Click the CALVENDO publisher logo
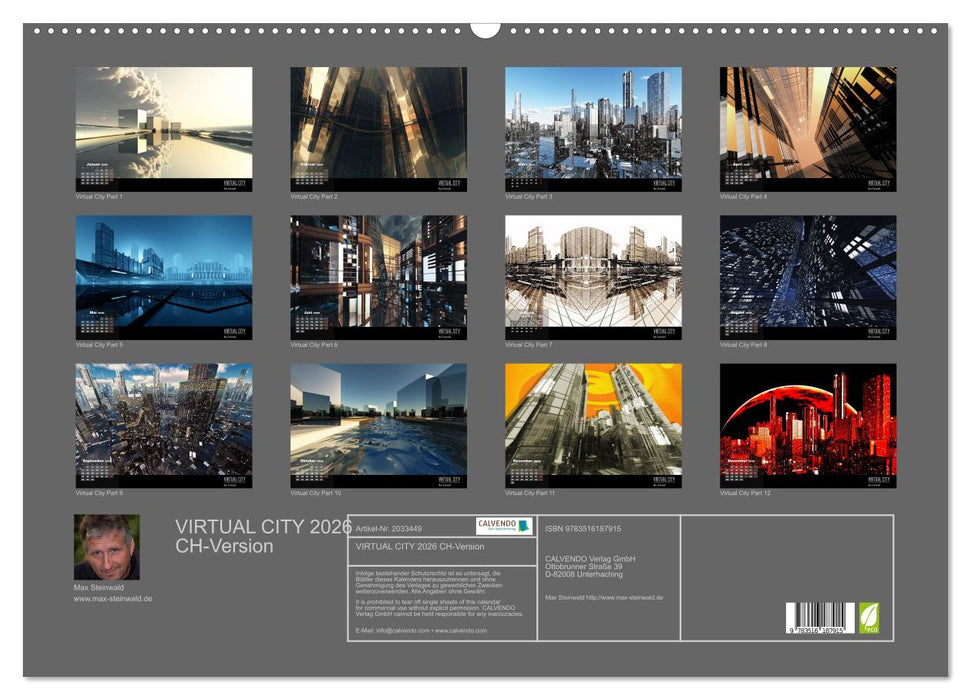971x700 pixels. pos(505,526)
